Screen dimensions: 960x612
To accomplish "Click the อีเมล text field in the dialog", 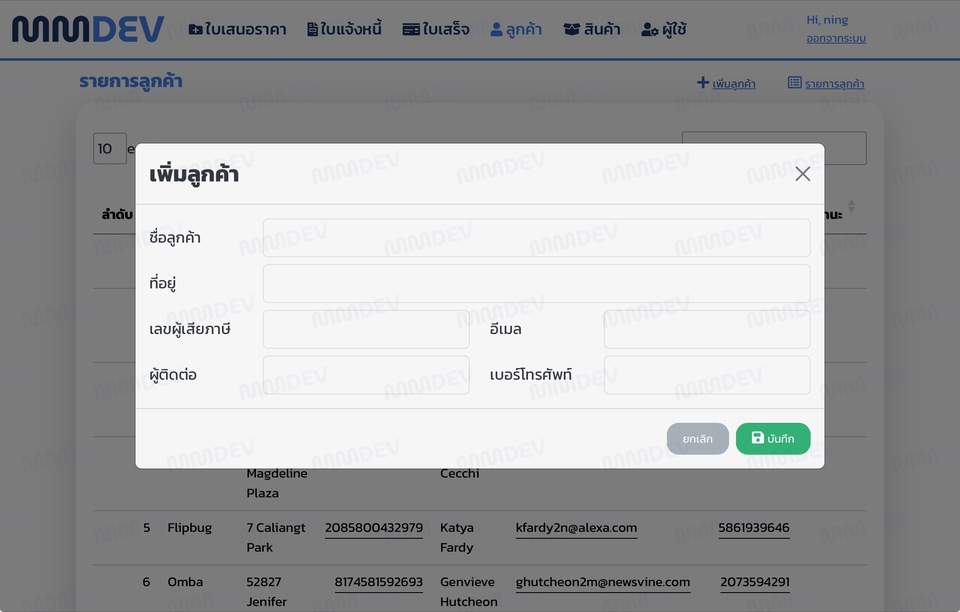I will (x=706, y=328).
